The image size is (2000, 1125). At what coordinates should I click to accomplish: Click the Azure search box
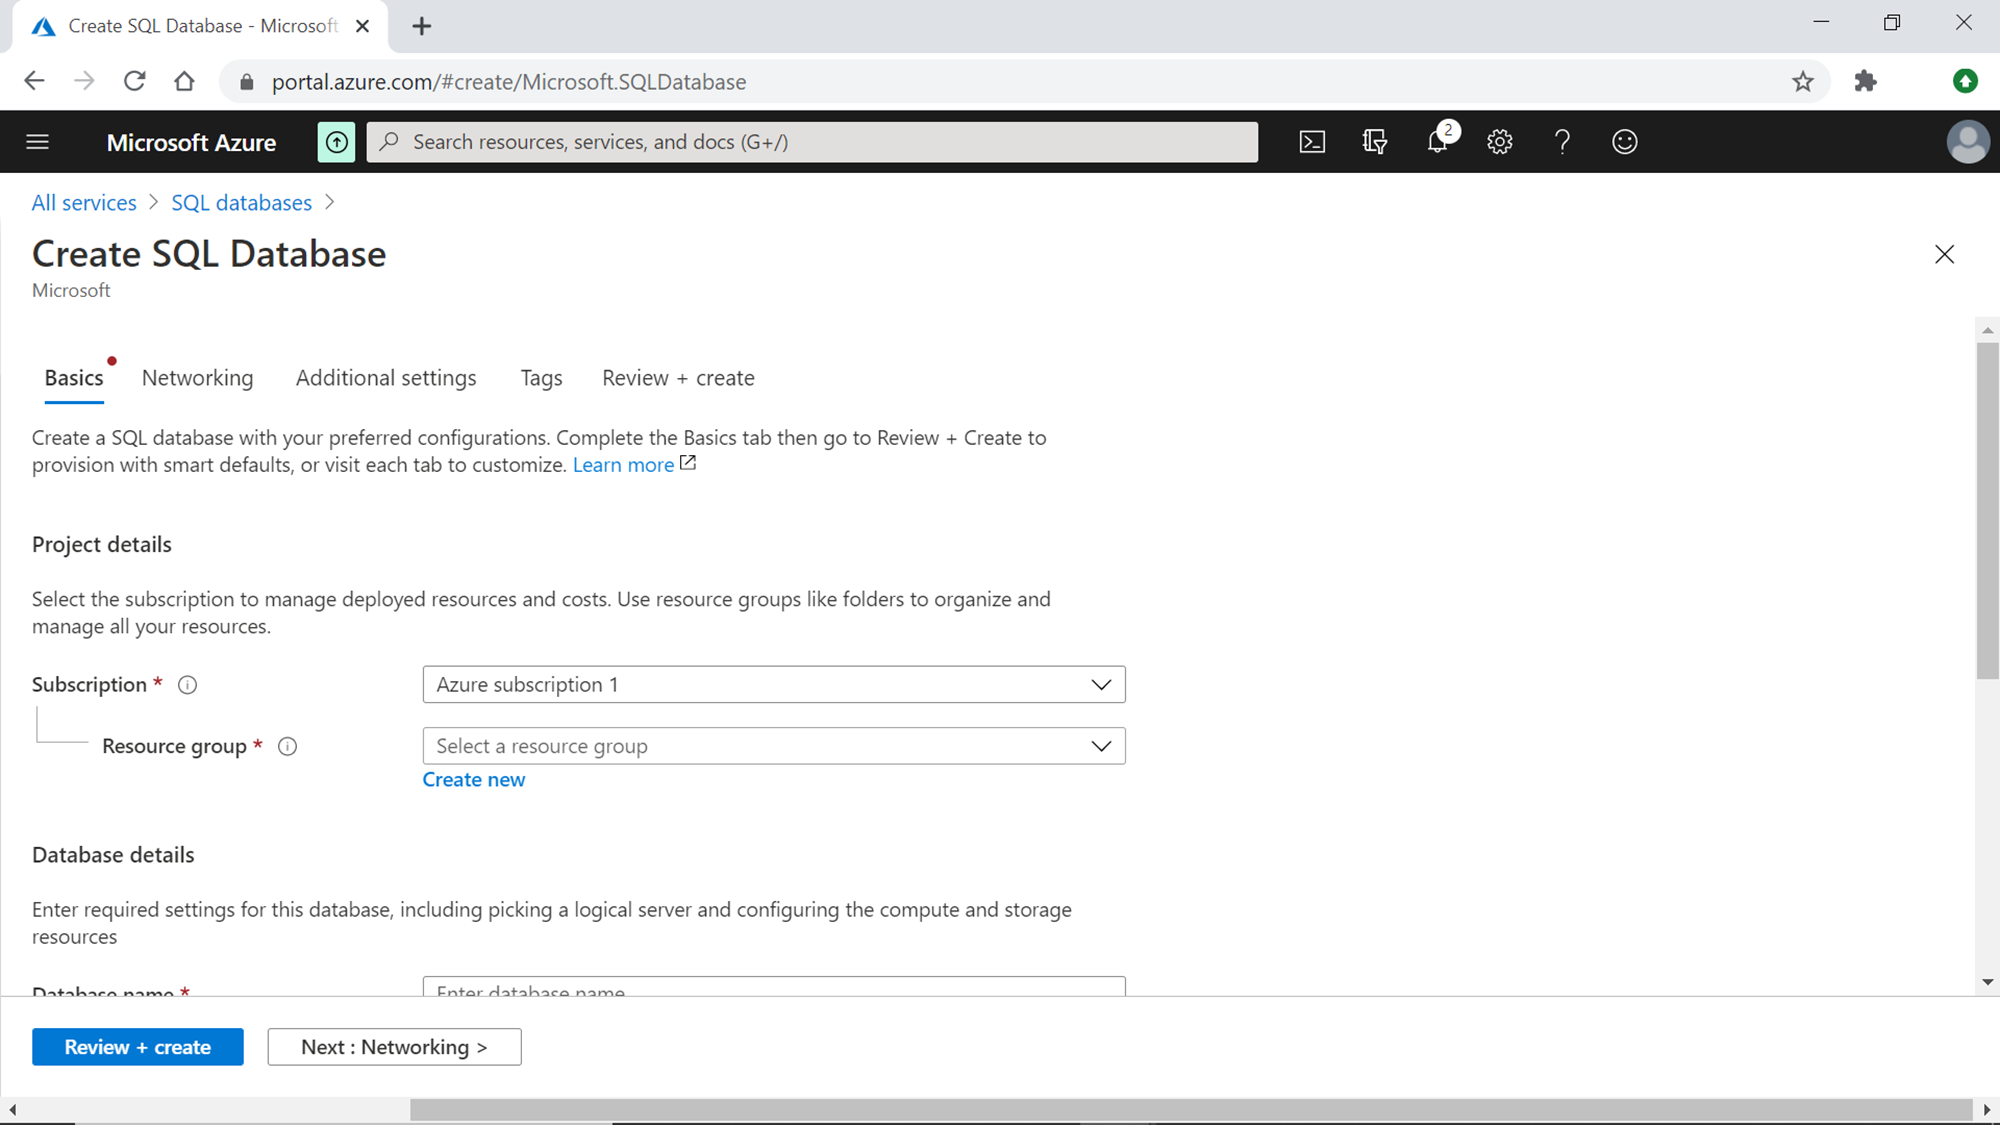[x=812, y=142]
